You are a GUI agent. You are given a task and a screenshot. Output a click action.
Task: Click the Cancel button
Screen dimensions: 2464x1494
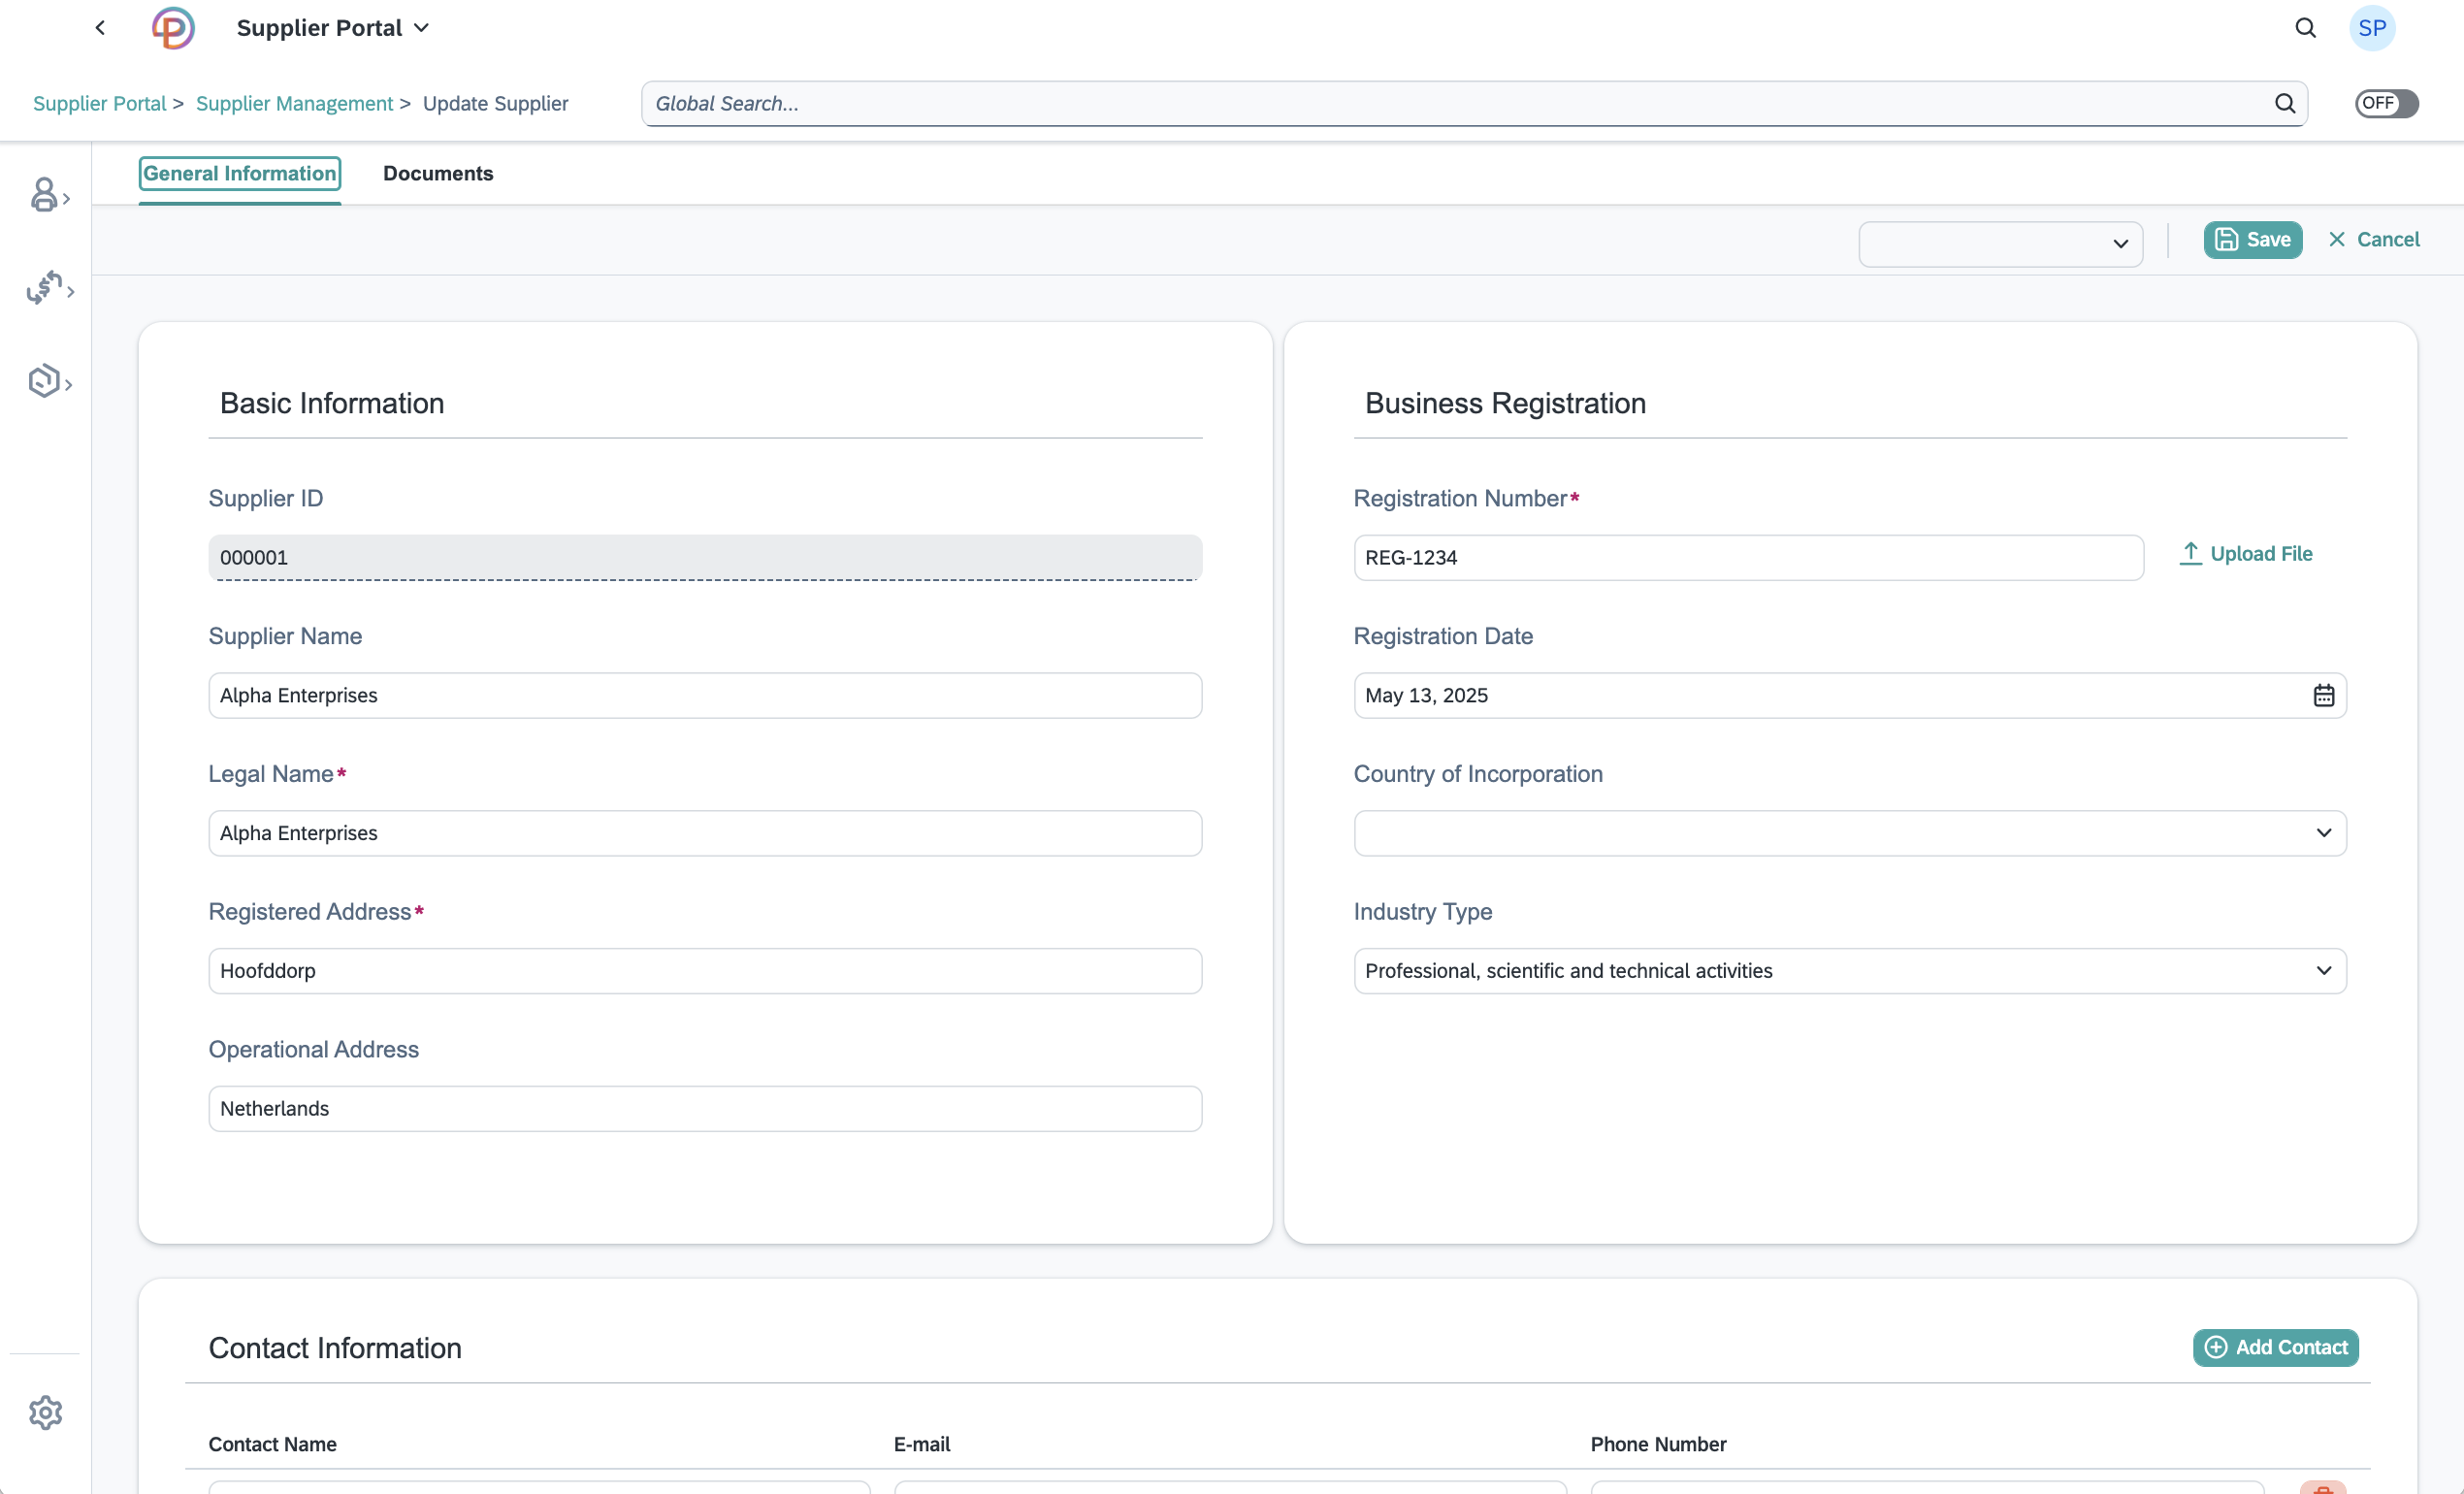(x=2374, y=240)
